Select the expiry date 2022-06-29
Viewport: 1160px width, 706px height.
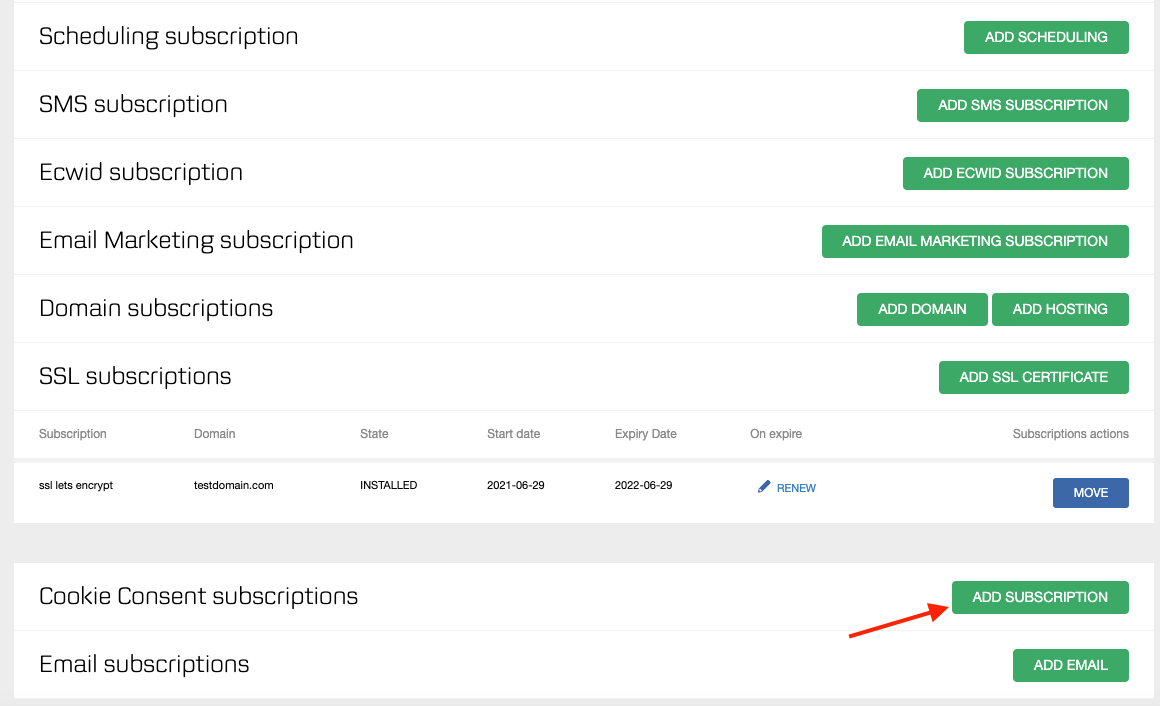tap(644, 485)
